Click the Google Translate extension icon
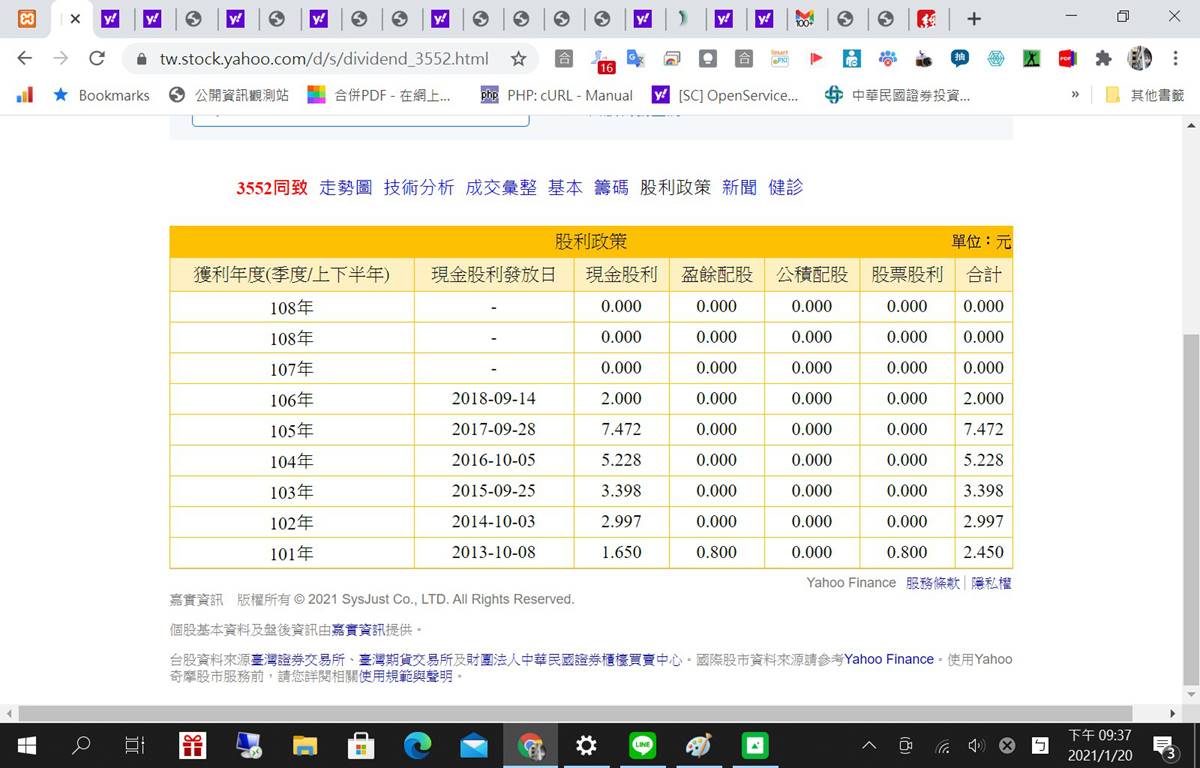 (x=635, y=59)
